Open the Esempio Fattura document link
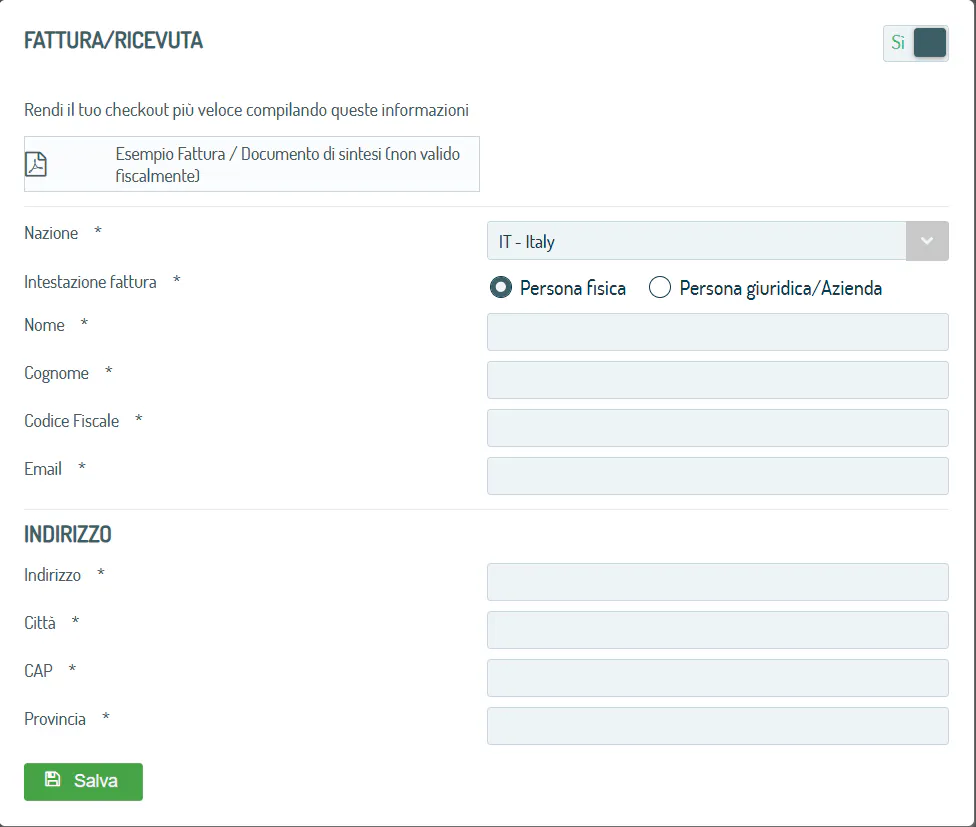 (251, 164)
